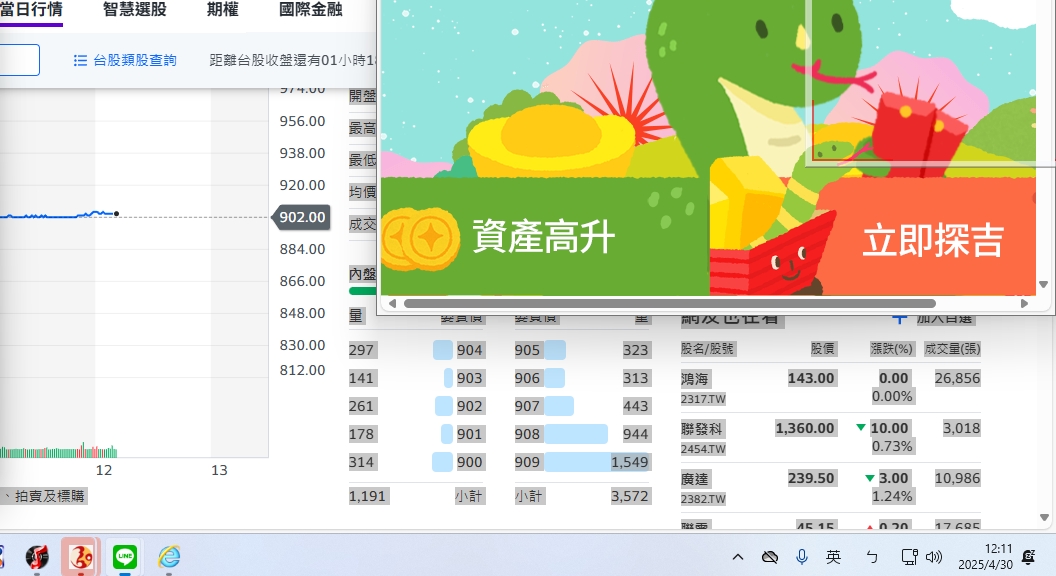Open the 聯發科 stock link
Viewport: 1056px width, 576px height.
701,428
